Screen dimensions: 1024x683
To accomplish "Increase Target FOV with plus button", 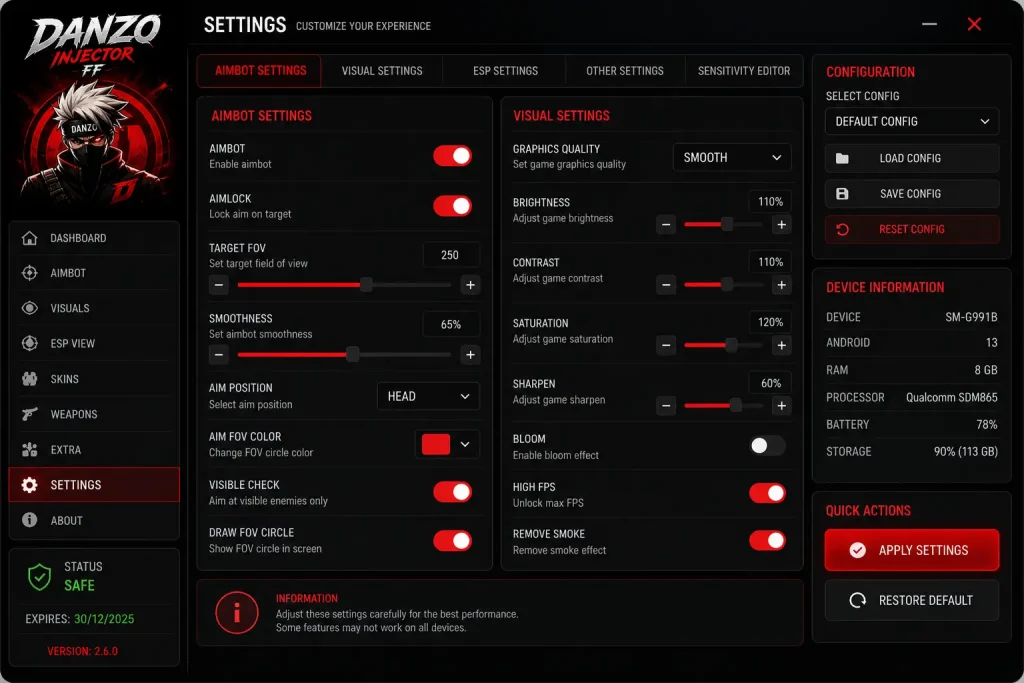I will [x=470, y=285].
